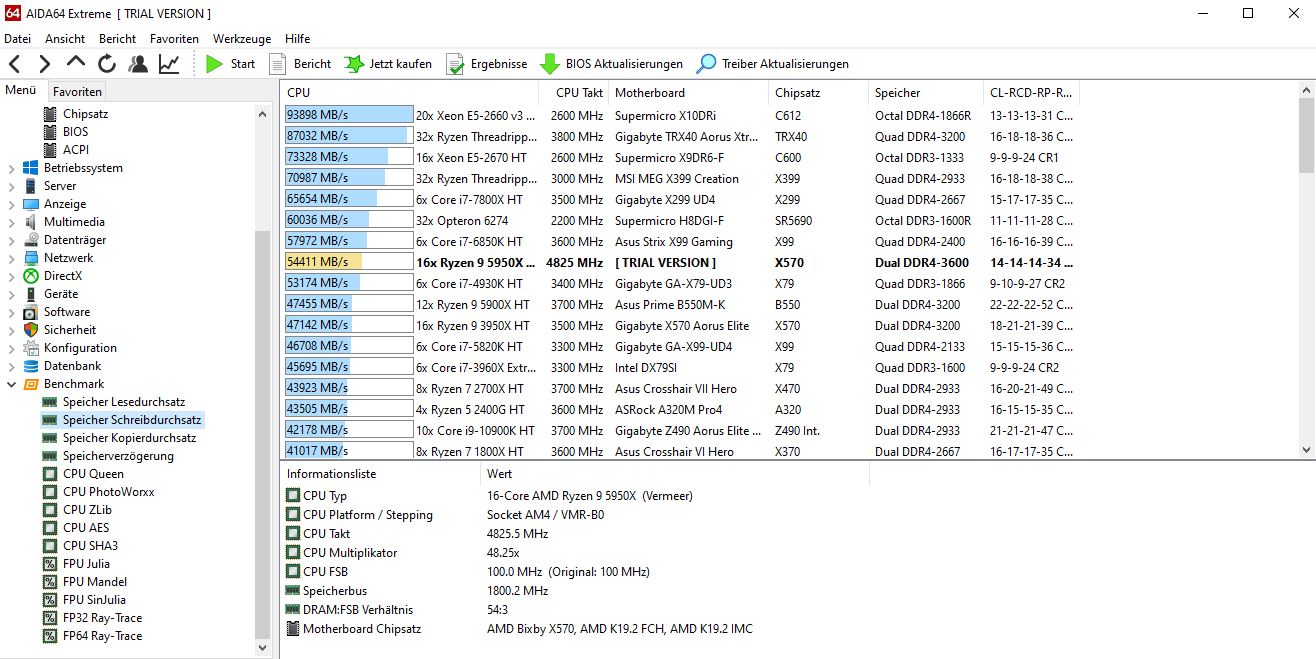The width and height of the screenshot is (1316, 659).
Task: Expand the Geräte tree node
Action: coord(12,294)
